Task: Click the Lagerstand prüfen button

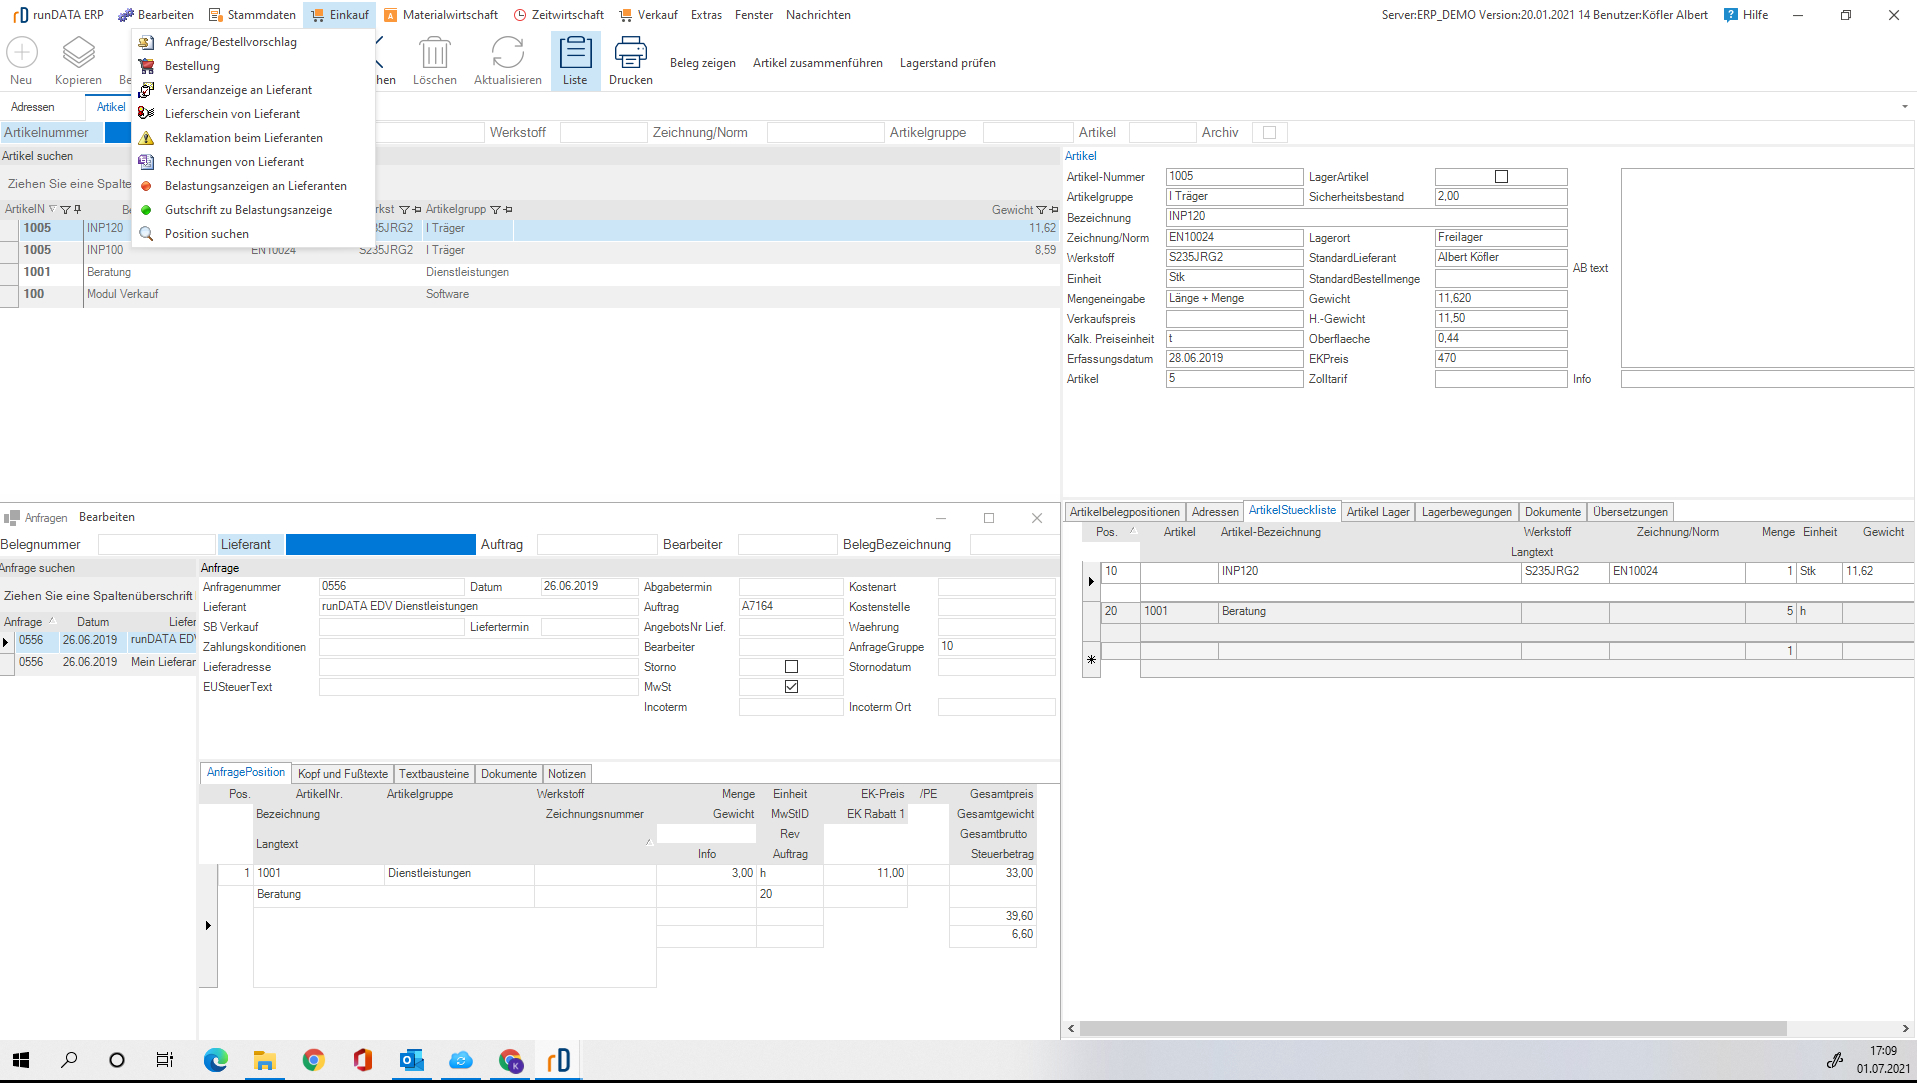Action: point(947,63)
